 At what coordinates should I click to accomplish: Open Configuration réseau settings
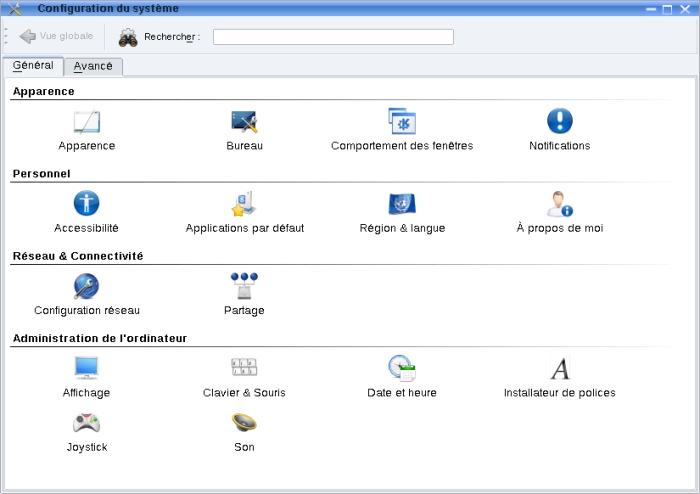(x=87, y=288)
